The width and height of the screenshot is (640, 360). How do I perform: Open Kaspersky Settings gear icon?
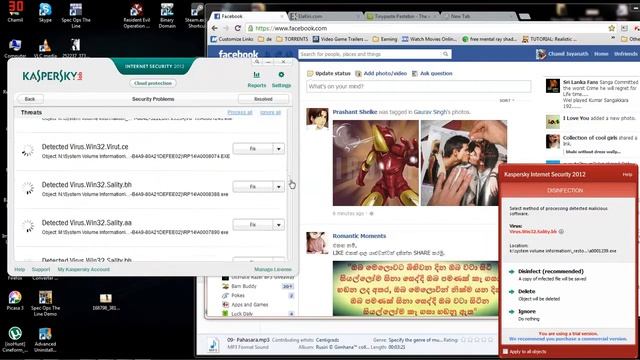pyautogui.click(x=281, y=75)
